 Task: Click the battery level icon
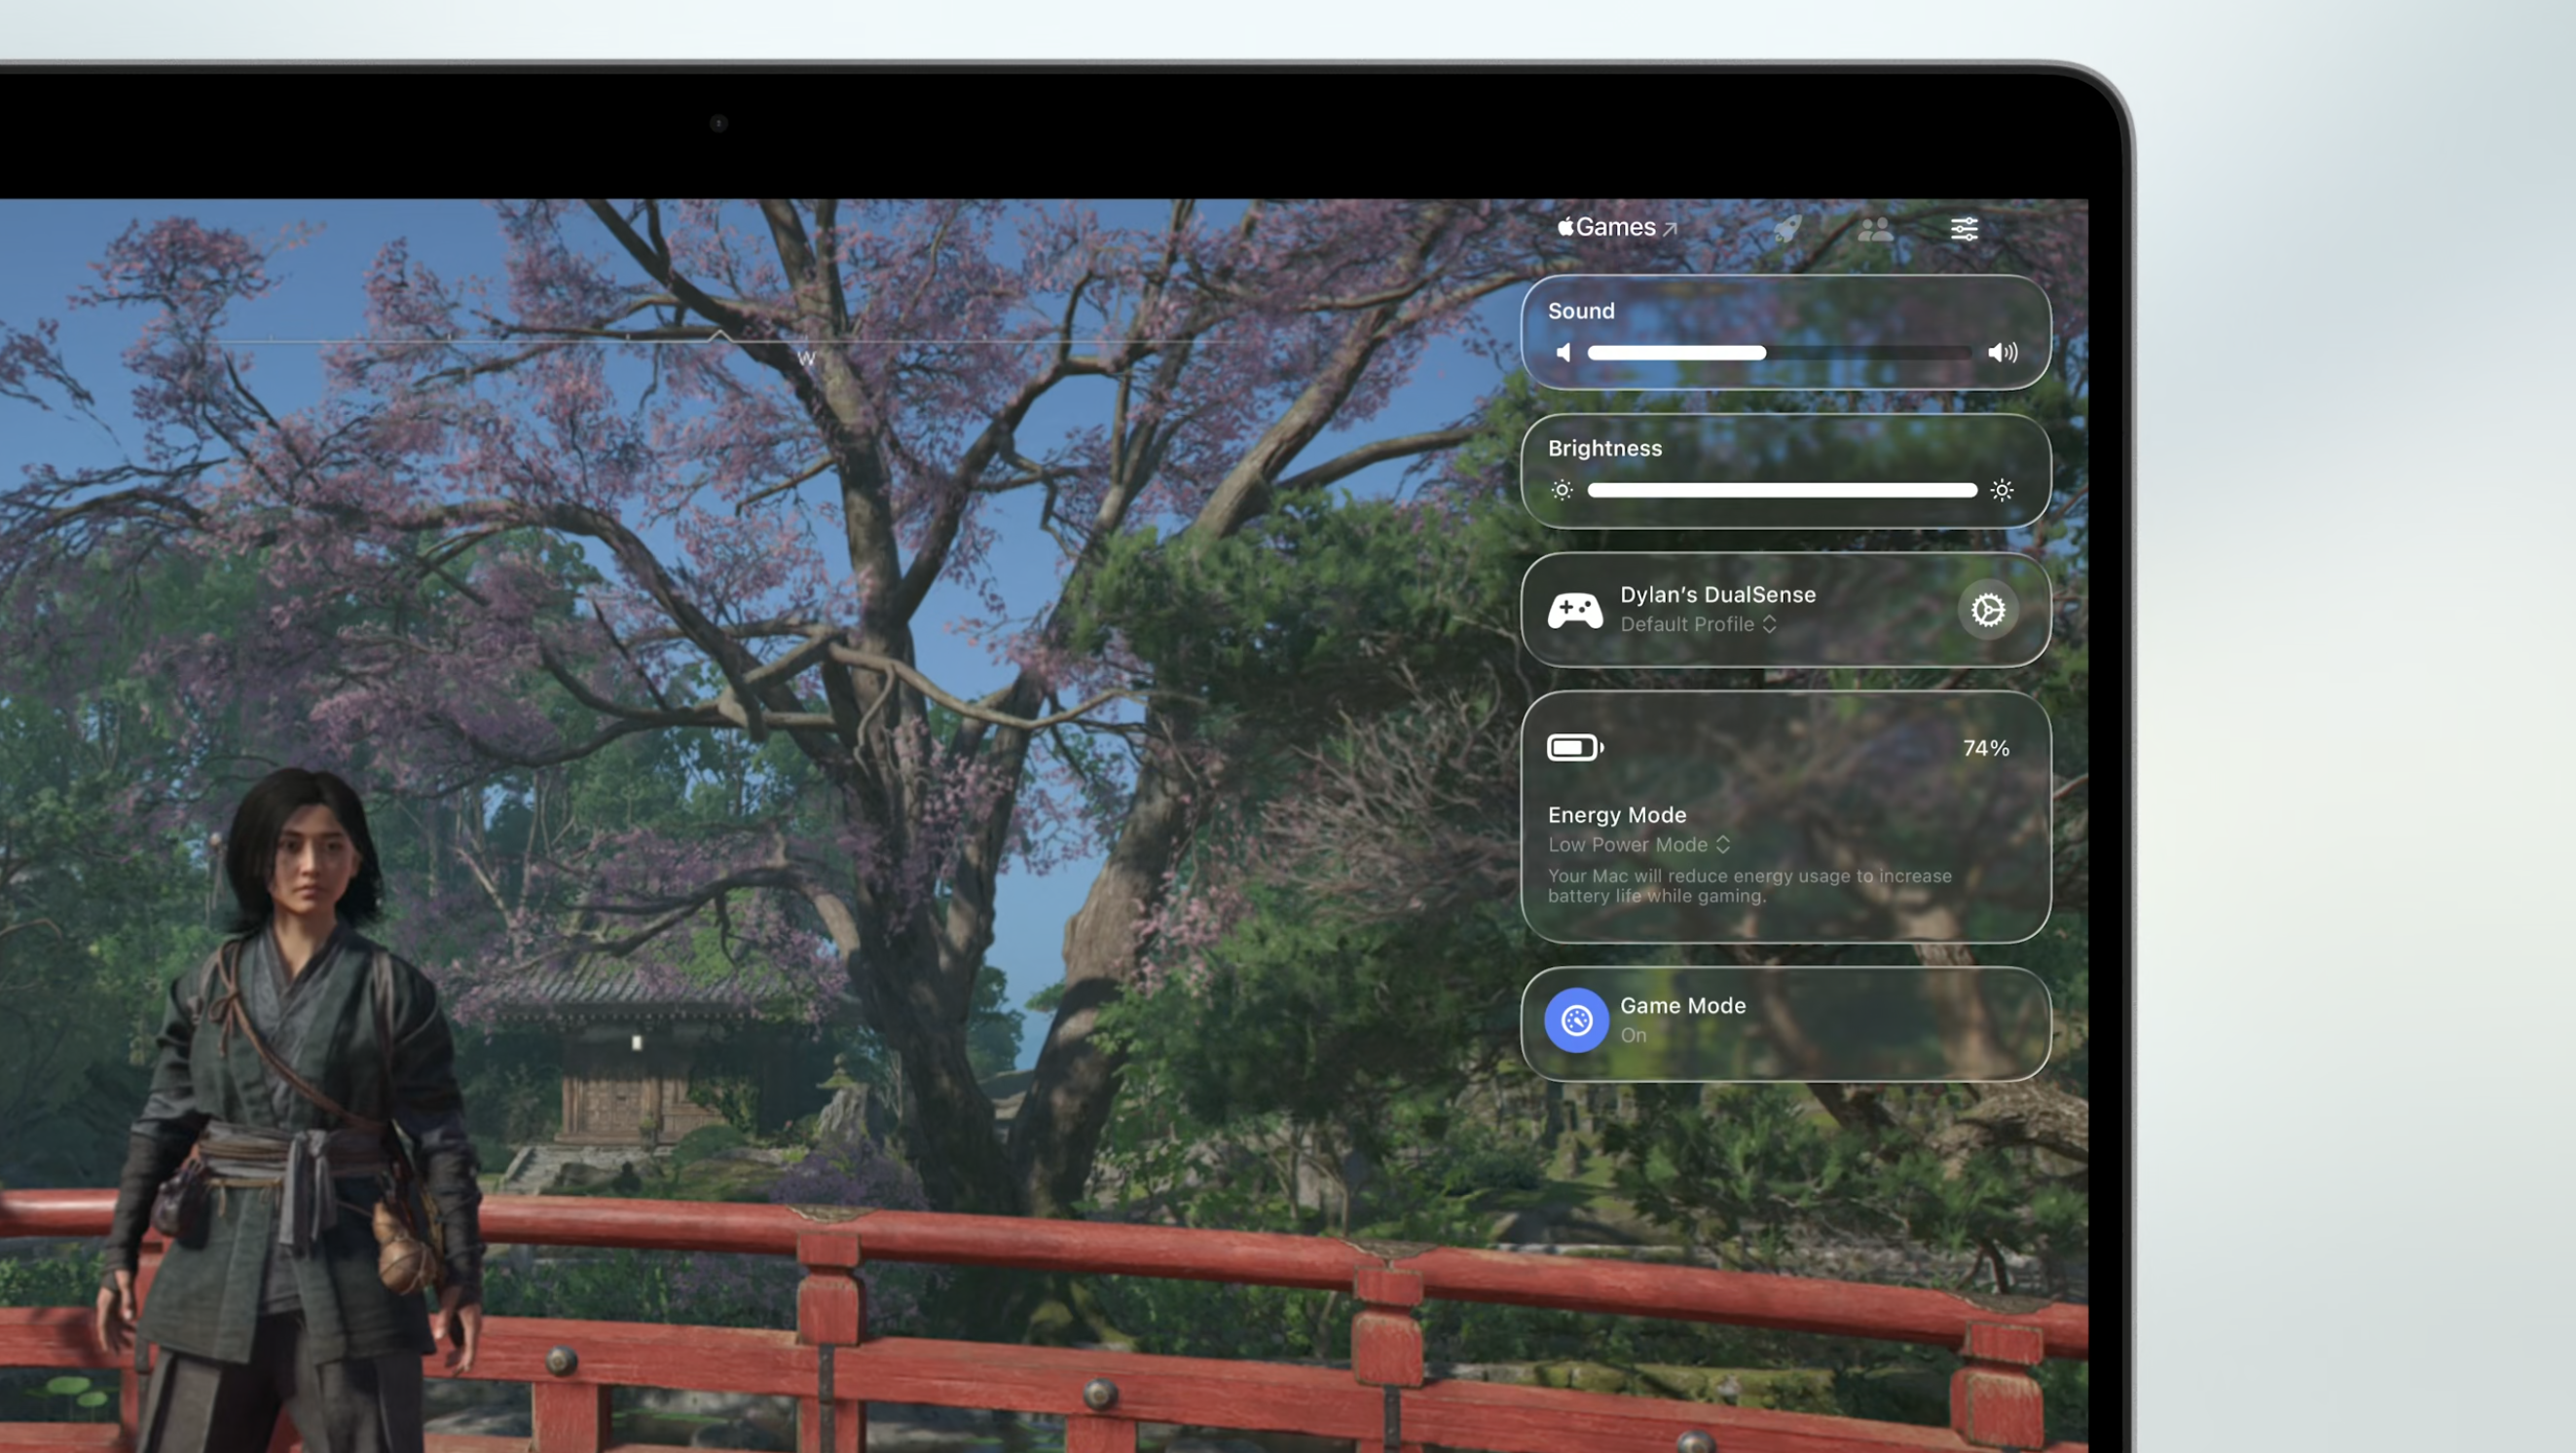pyautogui.click(x=1575, y=748)
